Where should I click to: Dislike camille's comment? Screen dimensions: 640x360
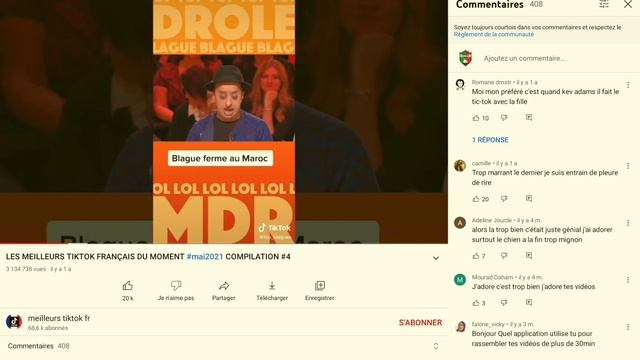coord(504,199)
